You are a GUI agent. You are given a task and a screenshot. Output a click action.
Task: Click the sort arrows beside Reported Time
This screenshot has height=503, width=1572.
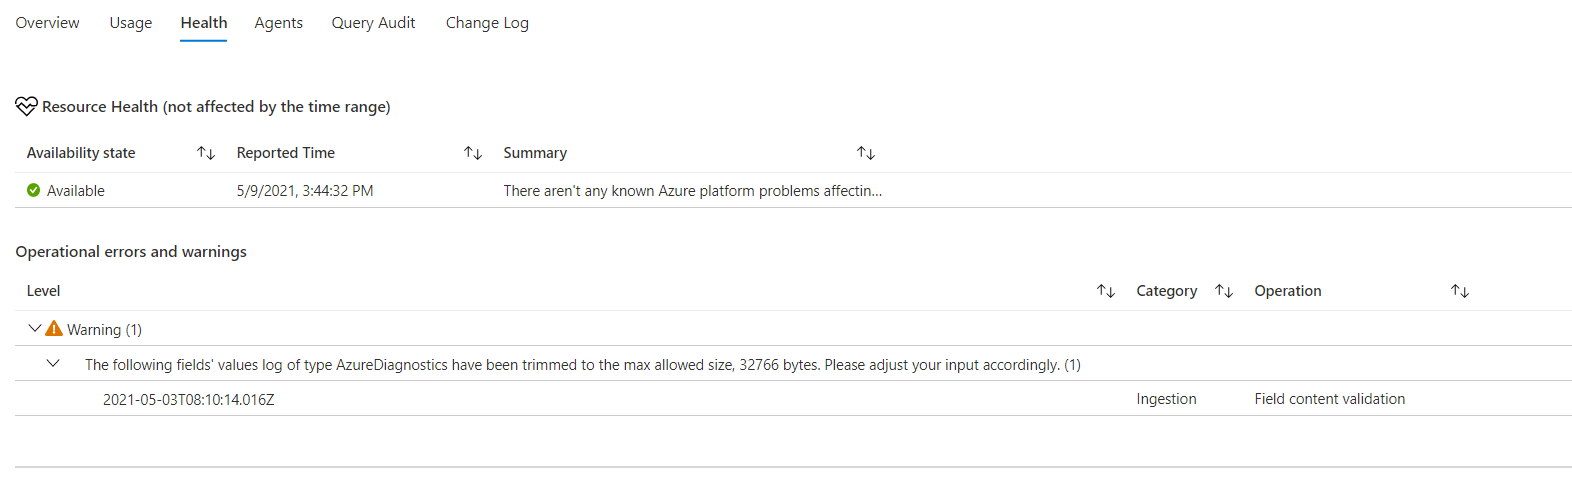tap(473, 153)
